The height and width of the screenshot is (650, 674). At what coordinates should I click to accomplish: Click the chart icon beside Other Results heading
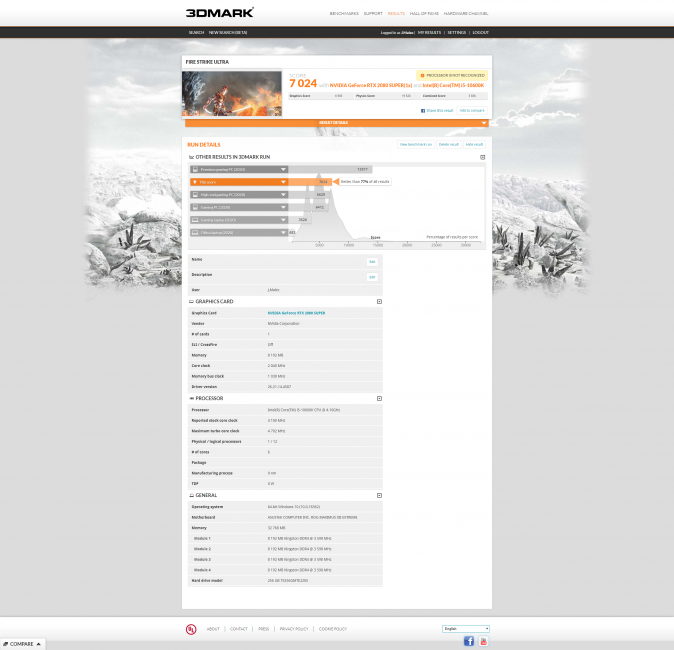[x=191, y=157]
